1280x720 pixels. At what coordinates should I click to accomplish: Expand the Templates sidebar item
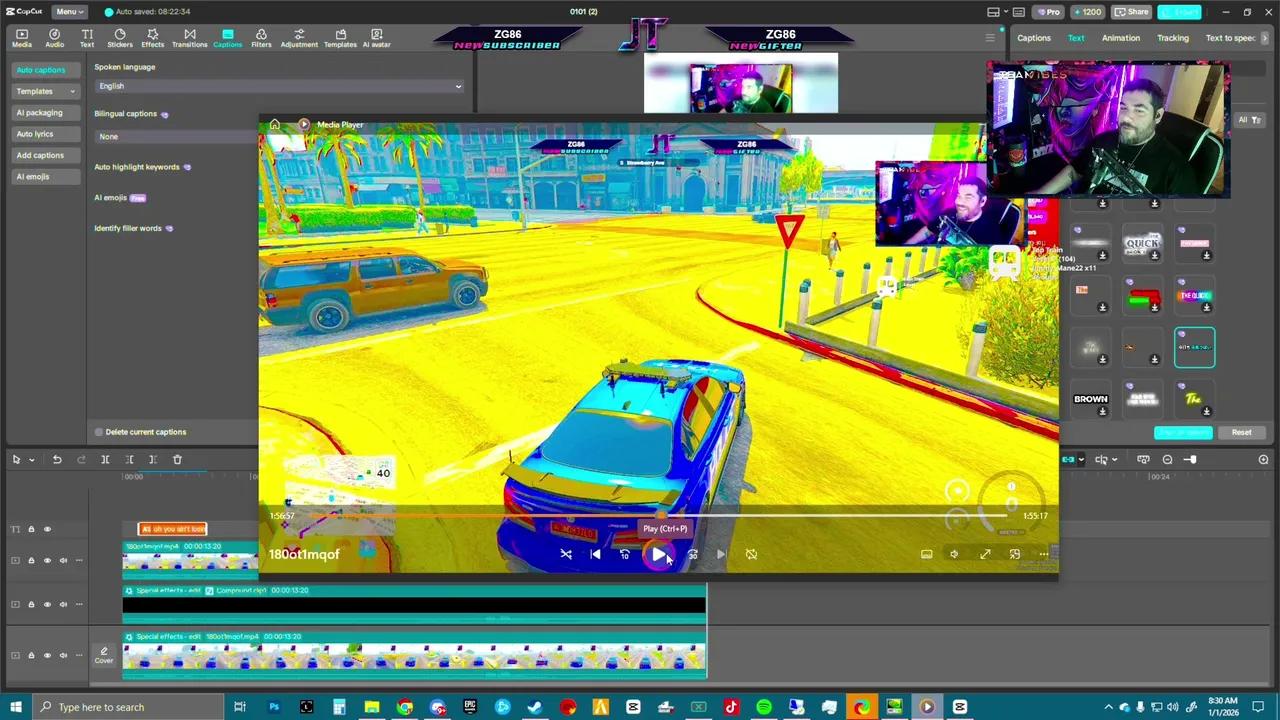tap(45, 91)
